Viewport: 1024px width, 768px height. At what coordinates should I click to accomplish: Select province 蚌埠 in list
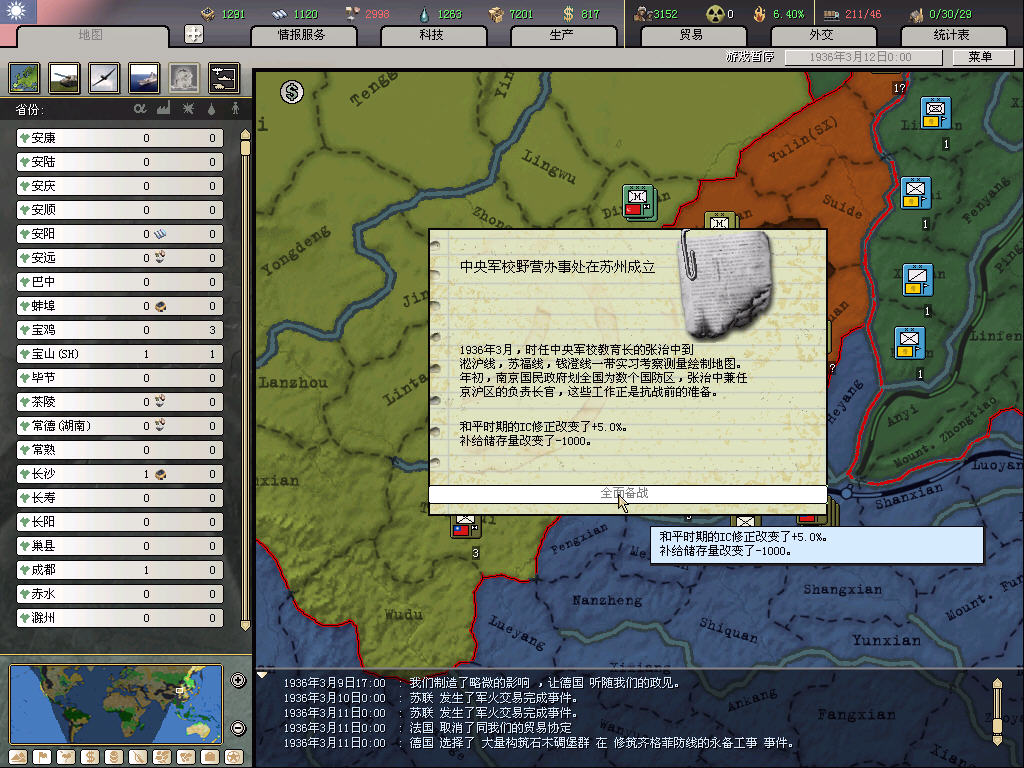[120, 306]
